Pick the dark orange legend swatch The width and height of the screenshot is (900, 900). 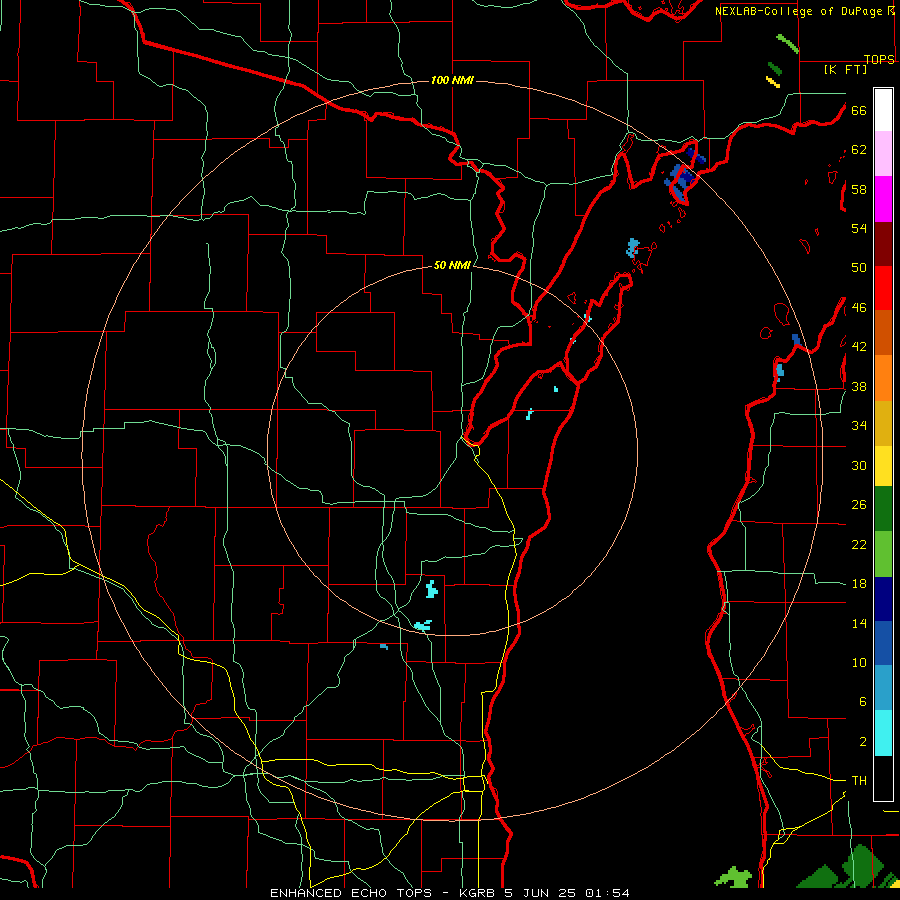(883, 332)
